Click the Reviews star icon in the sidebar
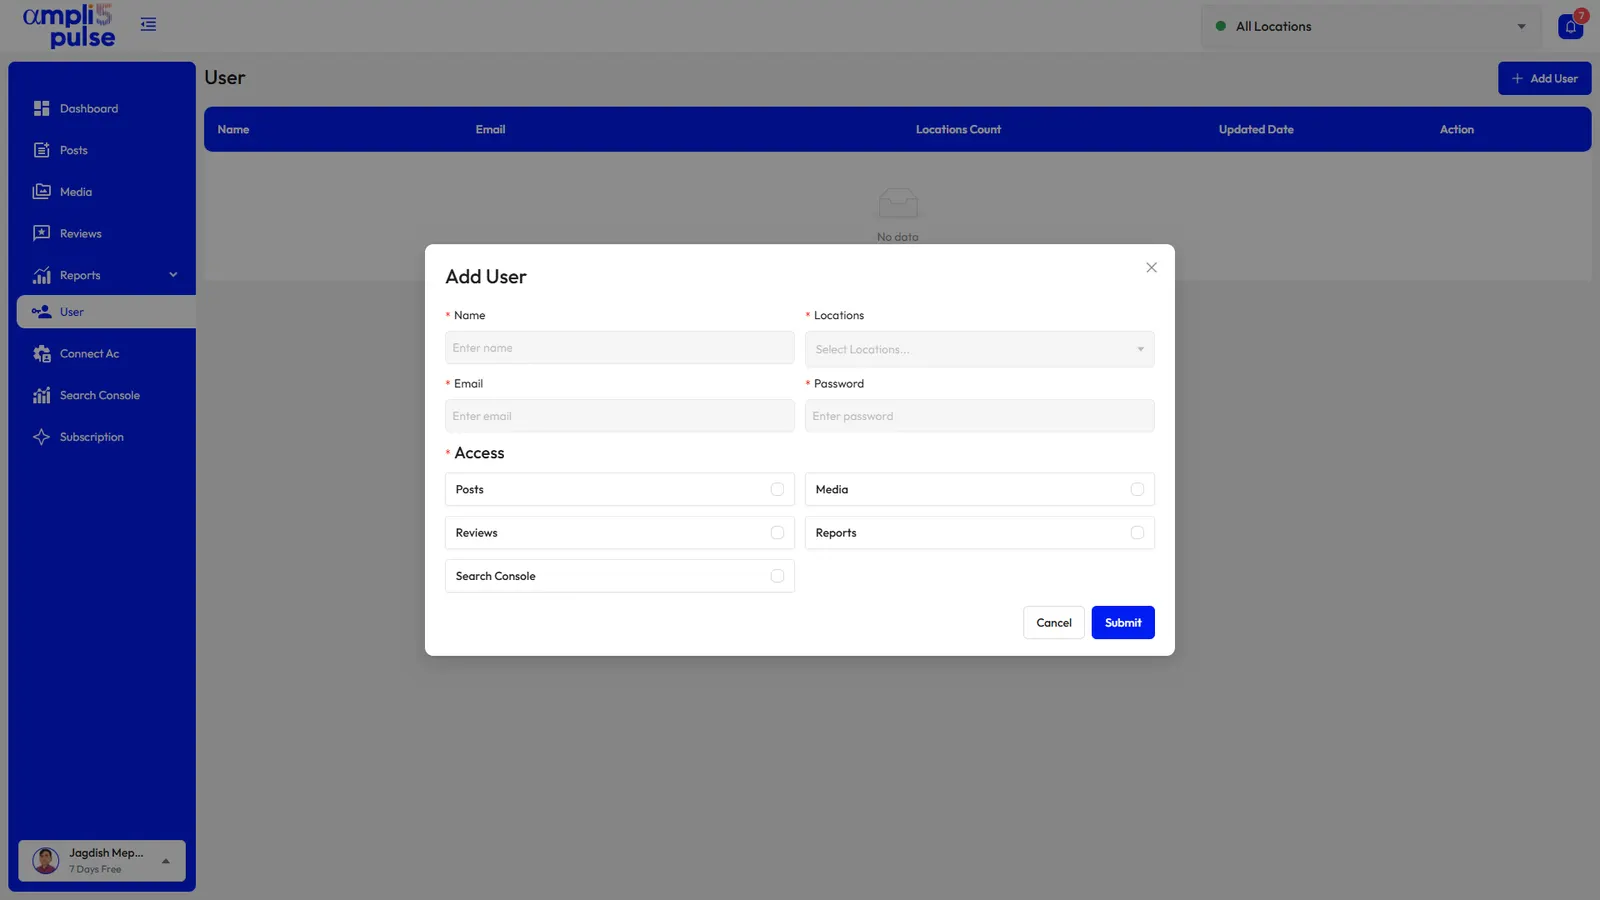 (41, 233)
